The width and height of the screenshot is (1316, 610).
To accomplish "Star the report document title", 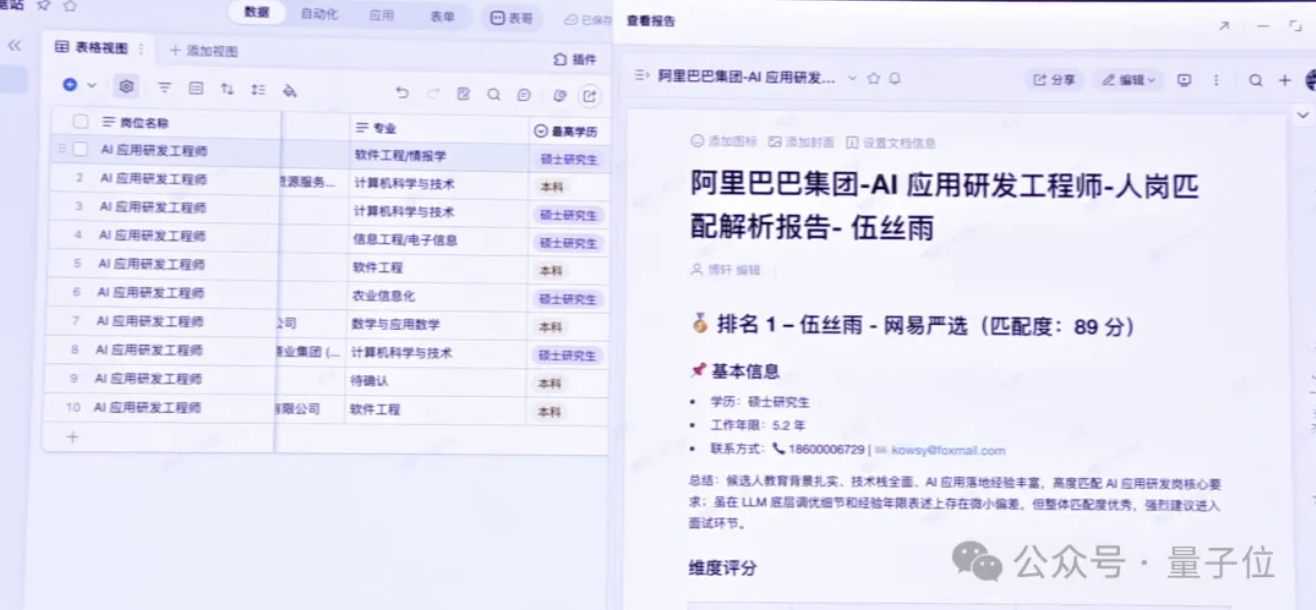I will pos(874,78).
